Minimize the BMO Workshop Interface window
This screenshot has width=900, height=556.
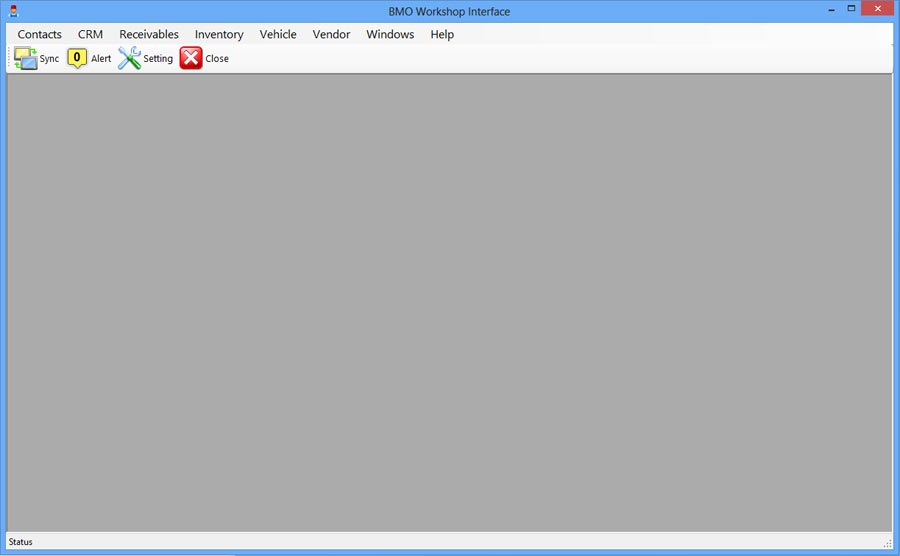(832, 10)
